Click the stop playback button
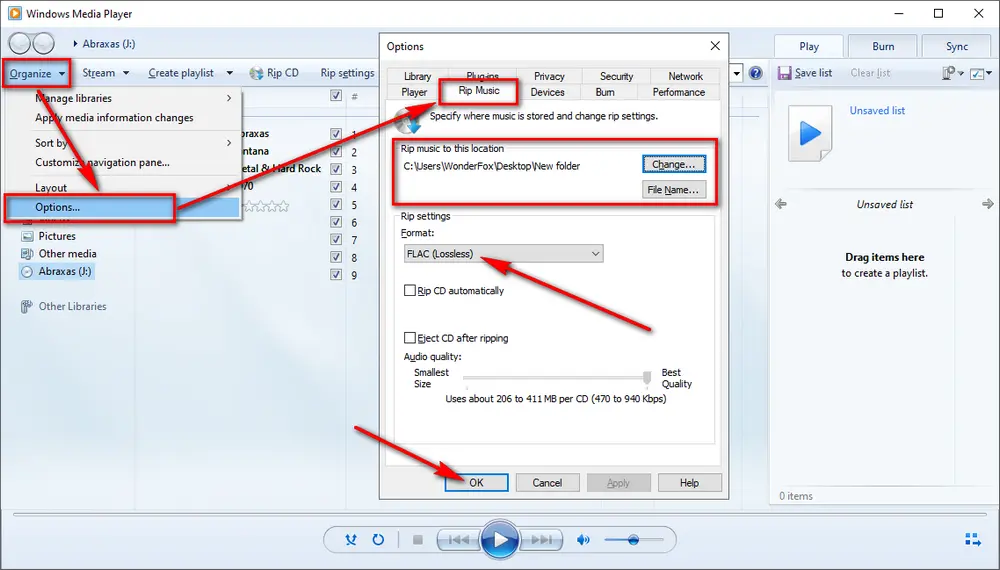Screen dimensions: 1000x570 (x=418, y=540)
